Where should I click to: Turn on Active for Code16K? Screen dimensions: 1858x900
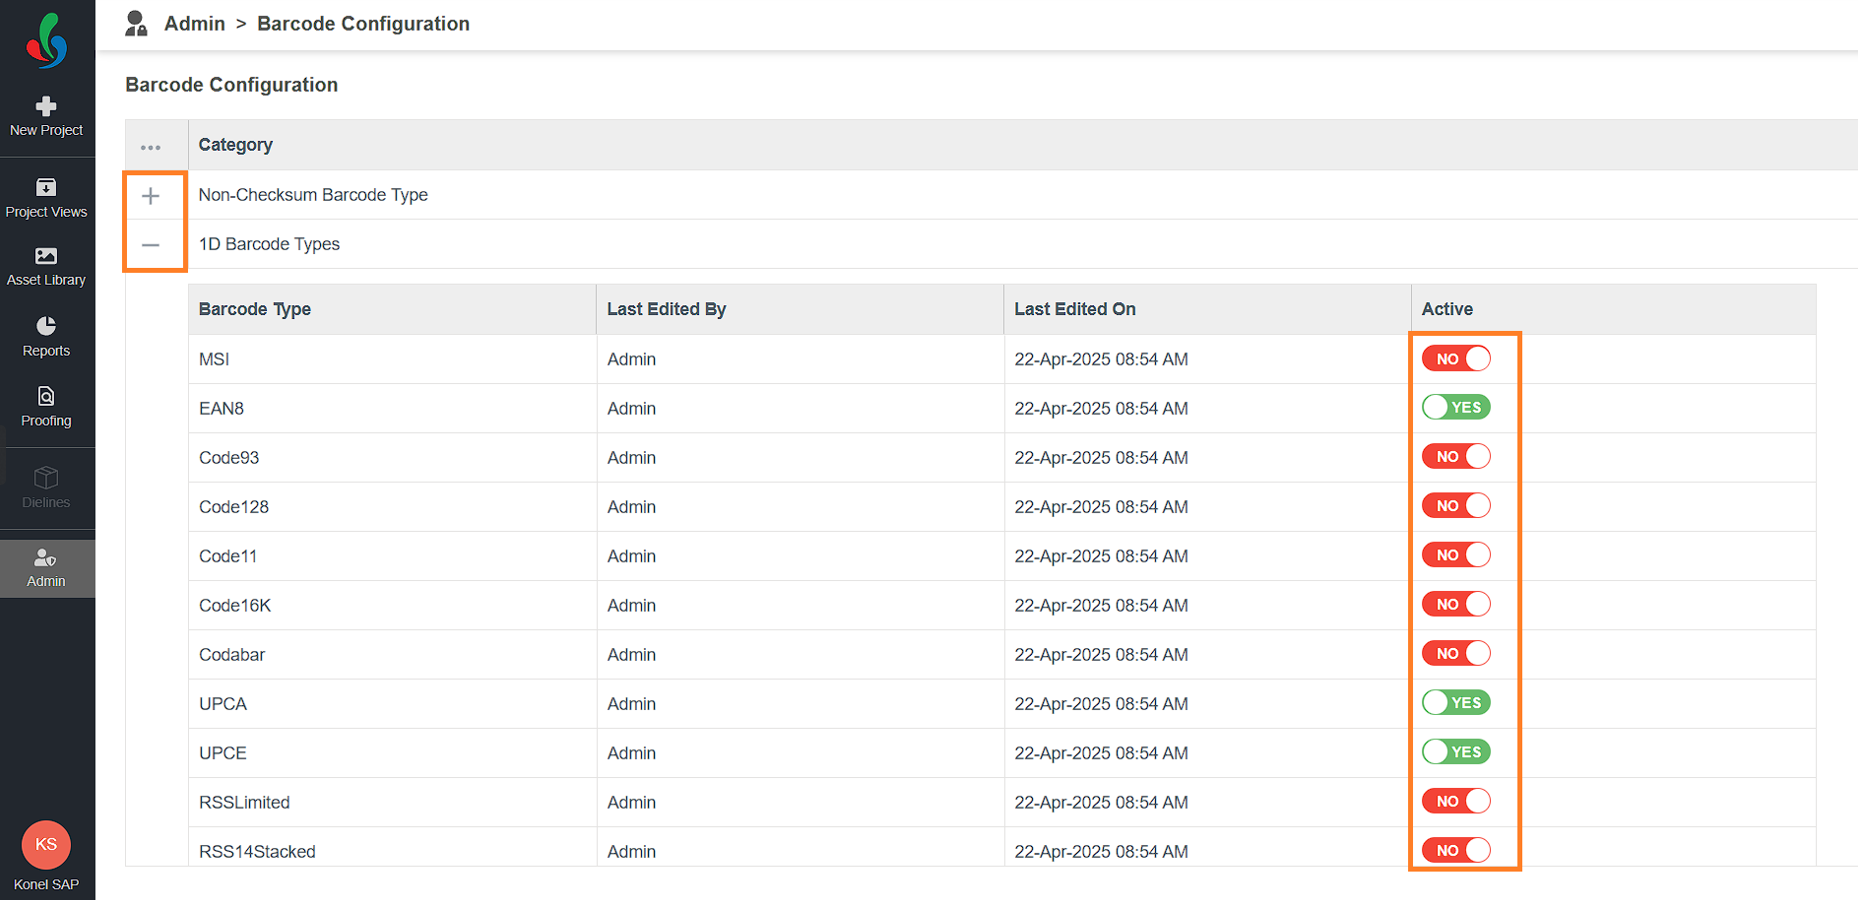[1456, 604]
